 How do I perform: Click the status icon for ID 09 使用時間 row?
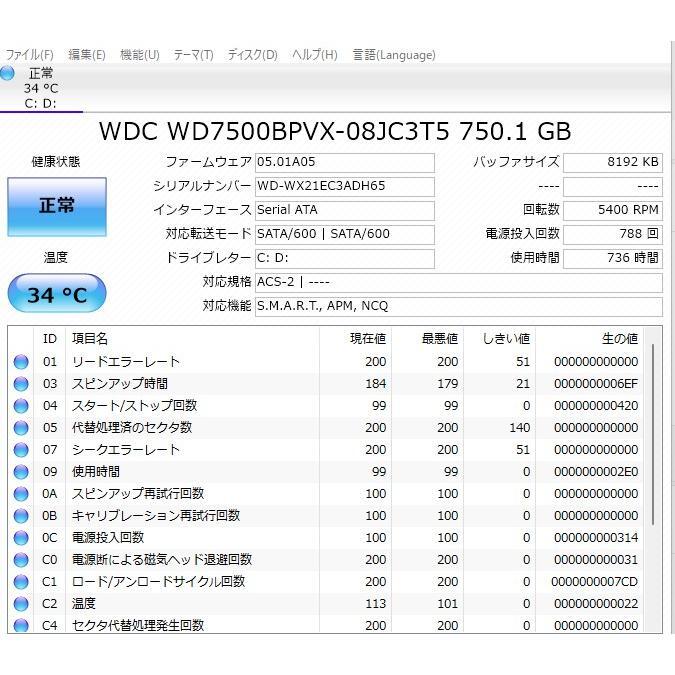pos(21,472)
